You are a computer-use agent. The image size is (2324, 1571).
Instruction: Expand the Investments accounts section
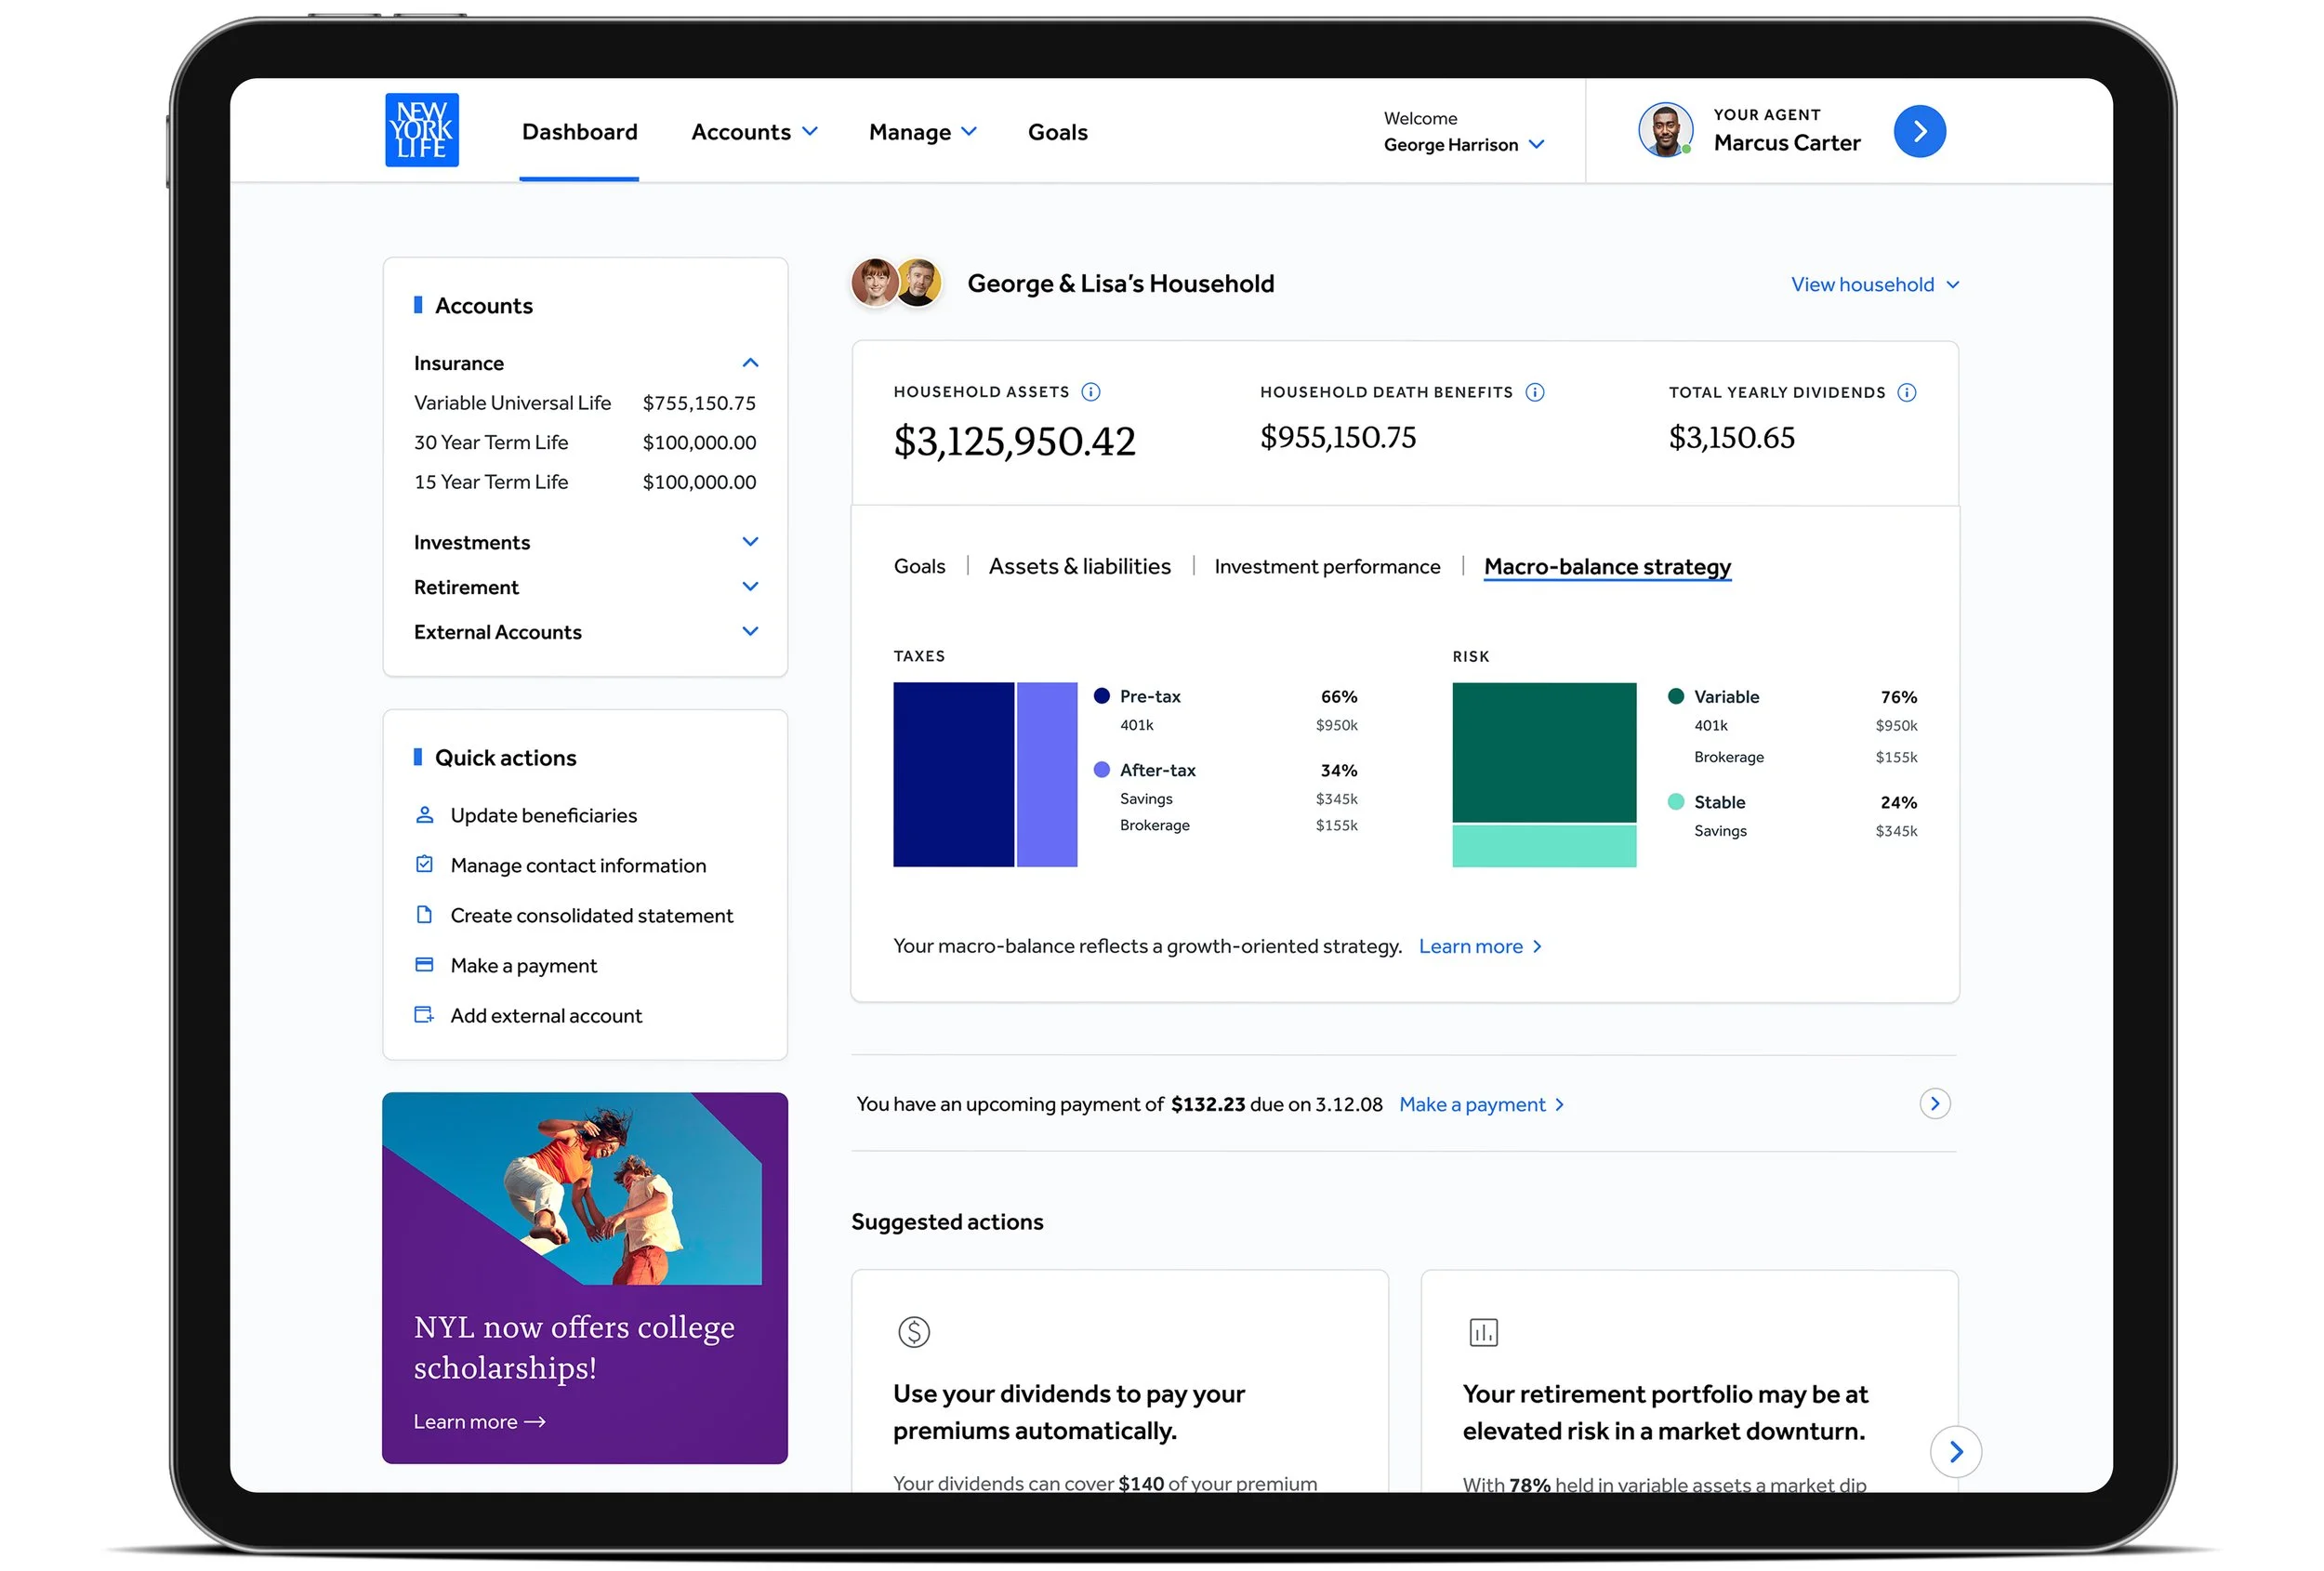750,542
